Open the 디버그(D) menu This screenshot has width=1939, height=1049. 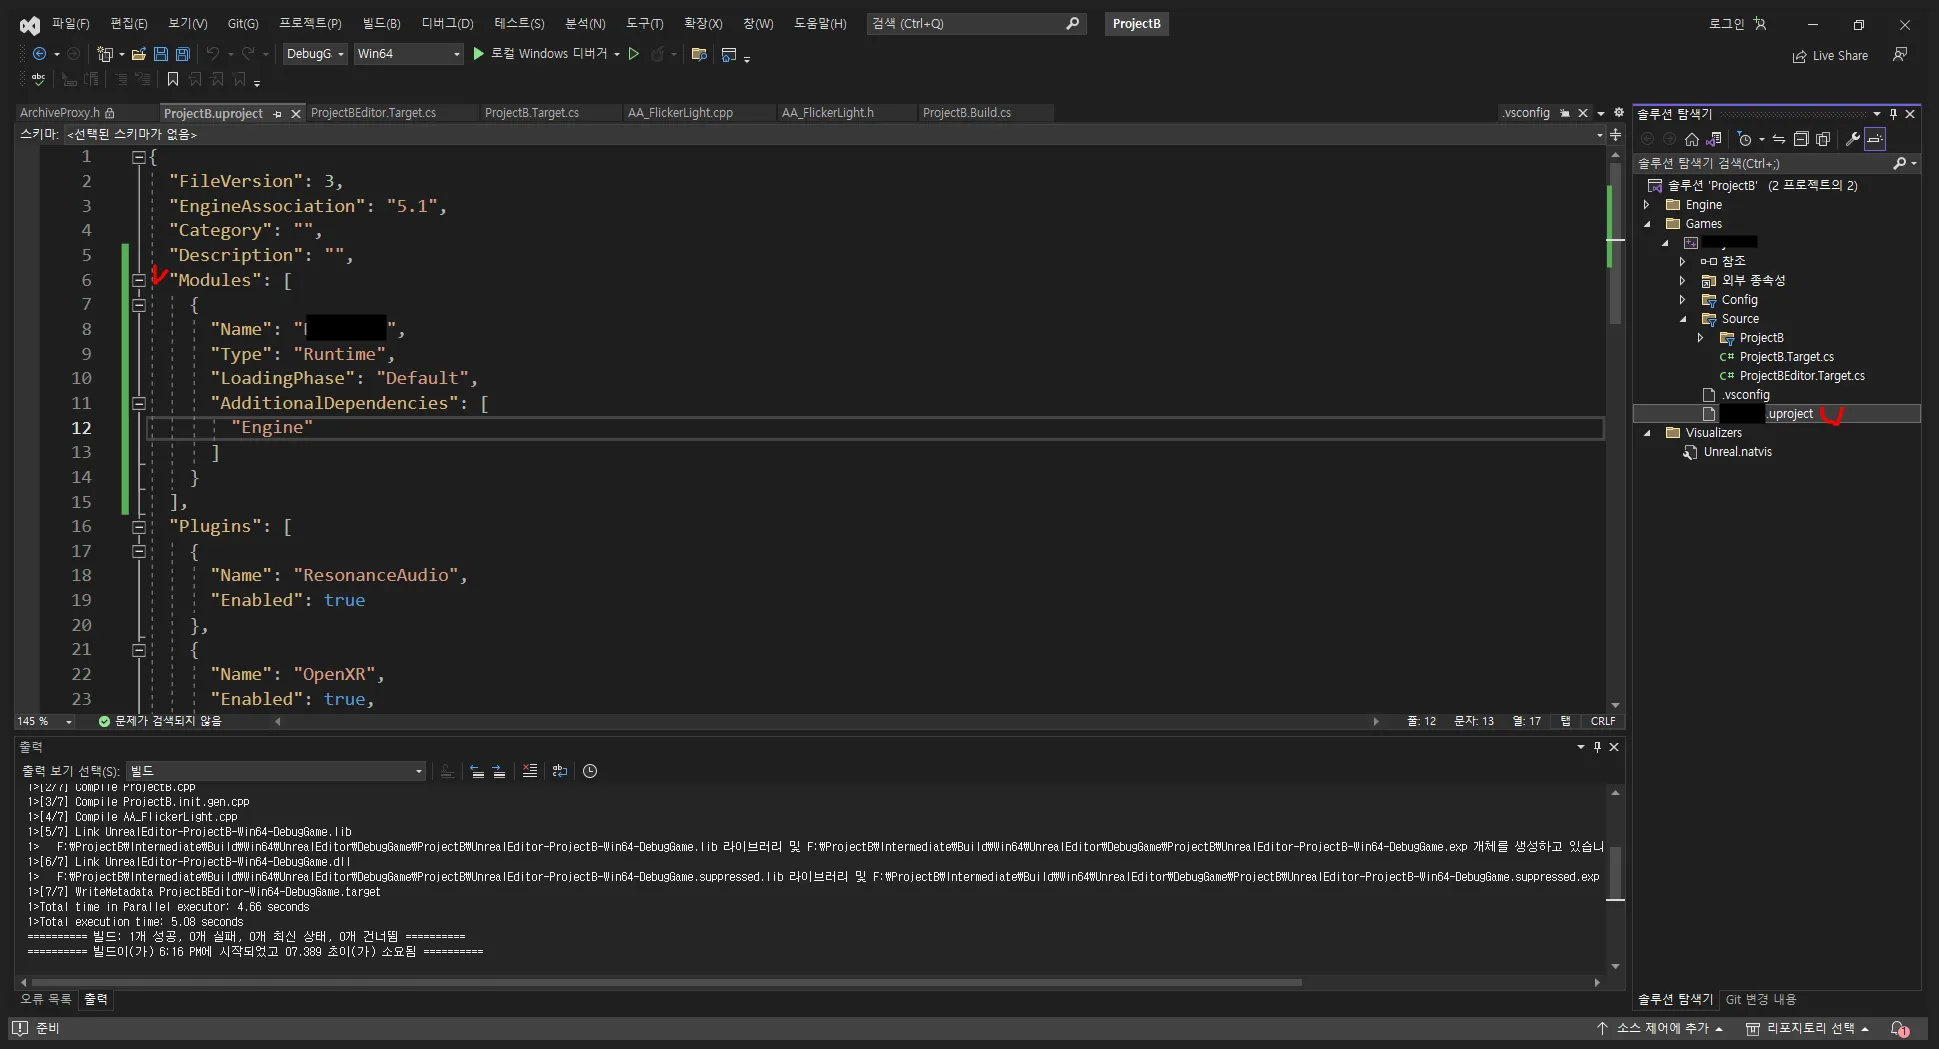(x=447, y=23)
